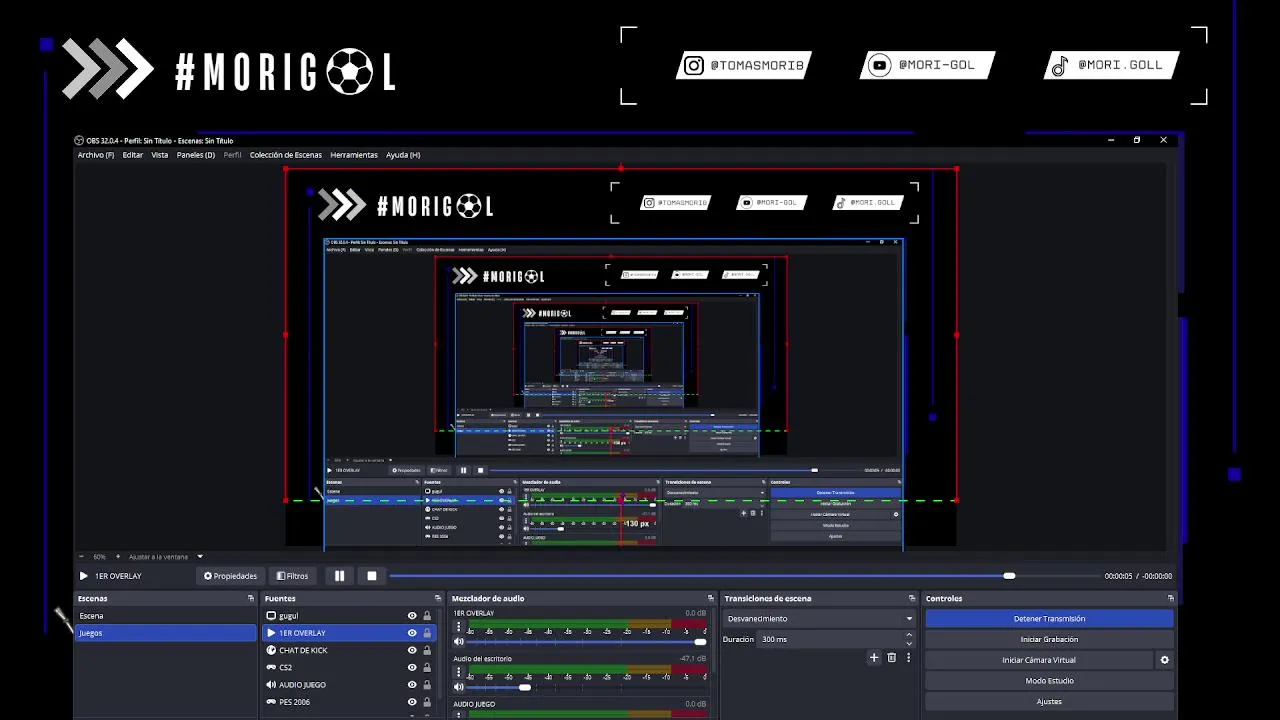Viewport: 1280px width, 720px height.
Task: Hide the gugul source
Action: [412, 616]
